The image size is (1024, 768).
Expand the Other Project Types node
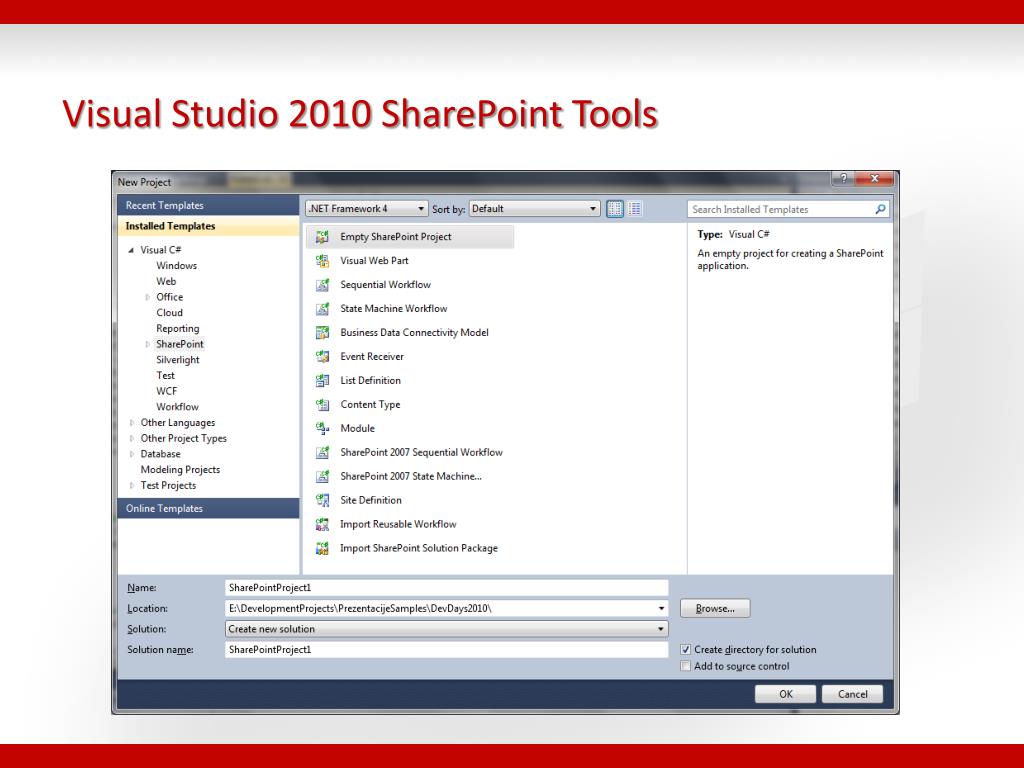tap(132, 438)
